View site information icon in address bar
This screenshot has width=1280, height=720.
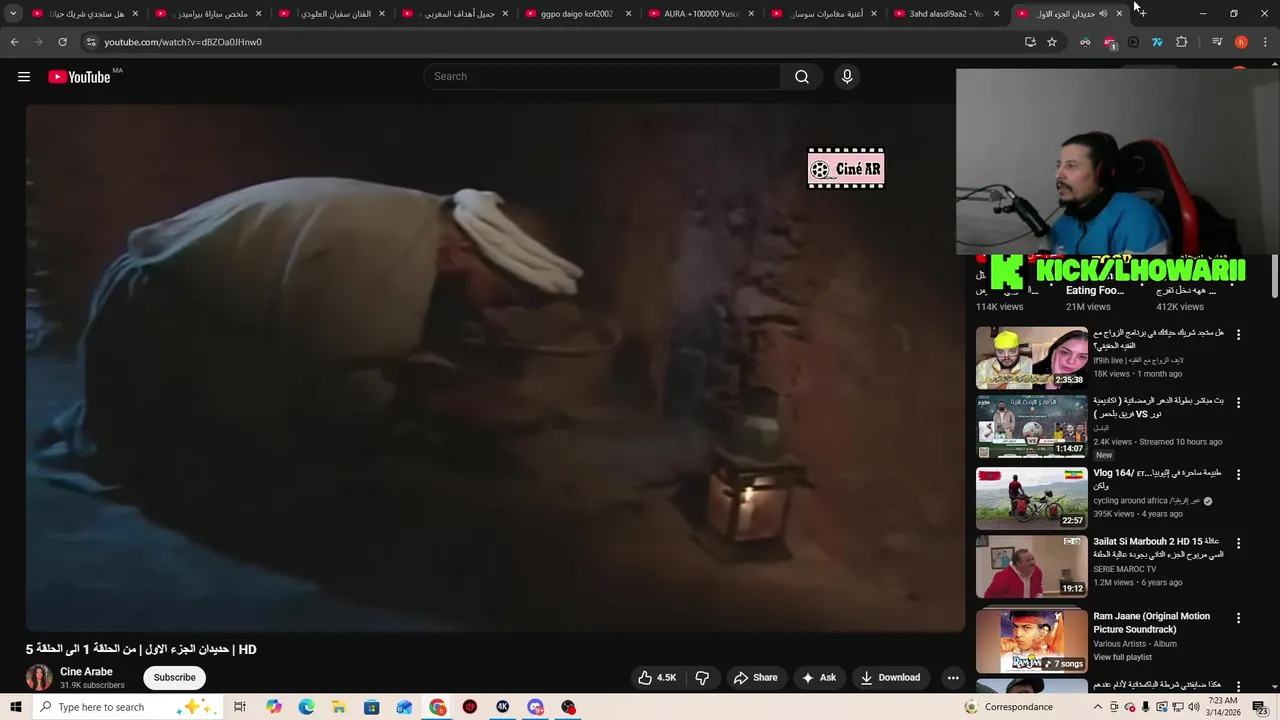point(90,42)
